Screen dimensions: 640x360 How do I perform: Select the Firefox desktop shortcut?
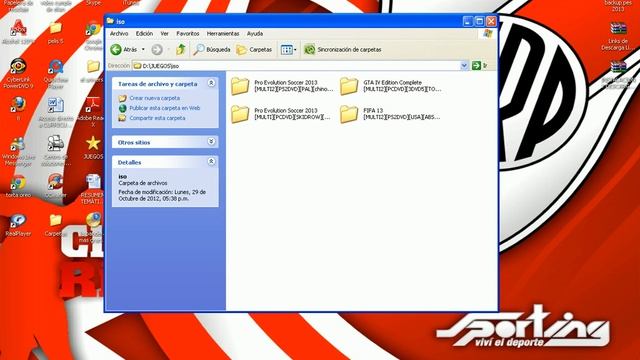(18, 108)
